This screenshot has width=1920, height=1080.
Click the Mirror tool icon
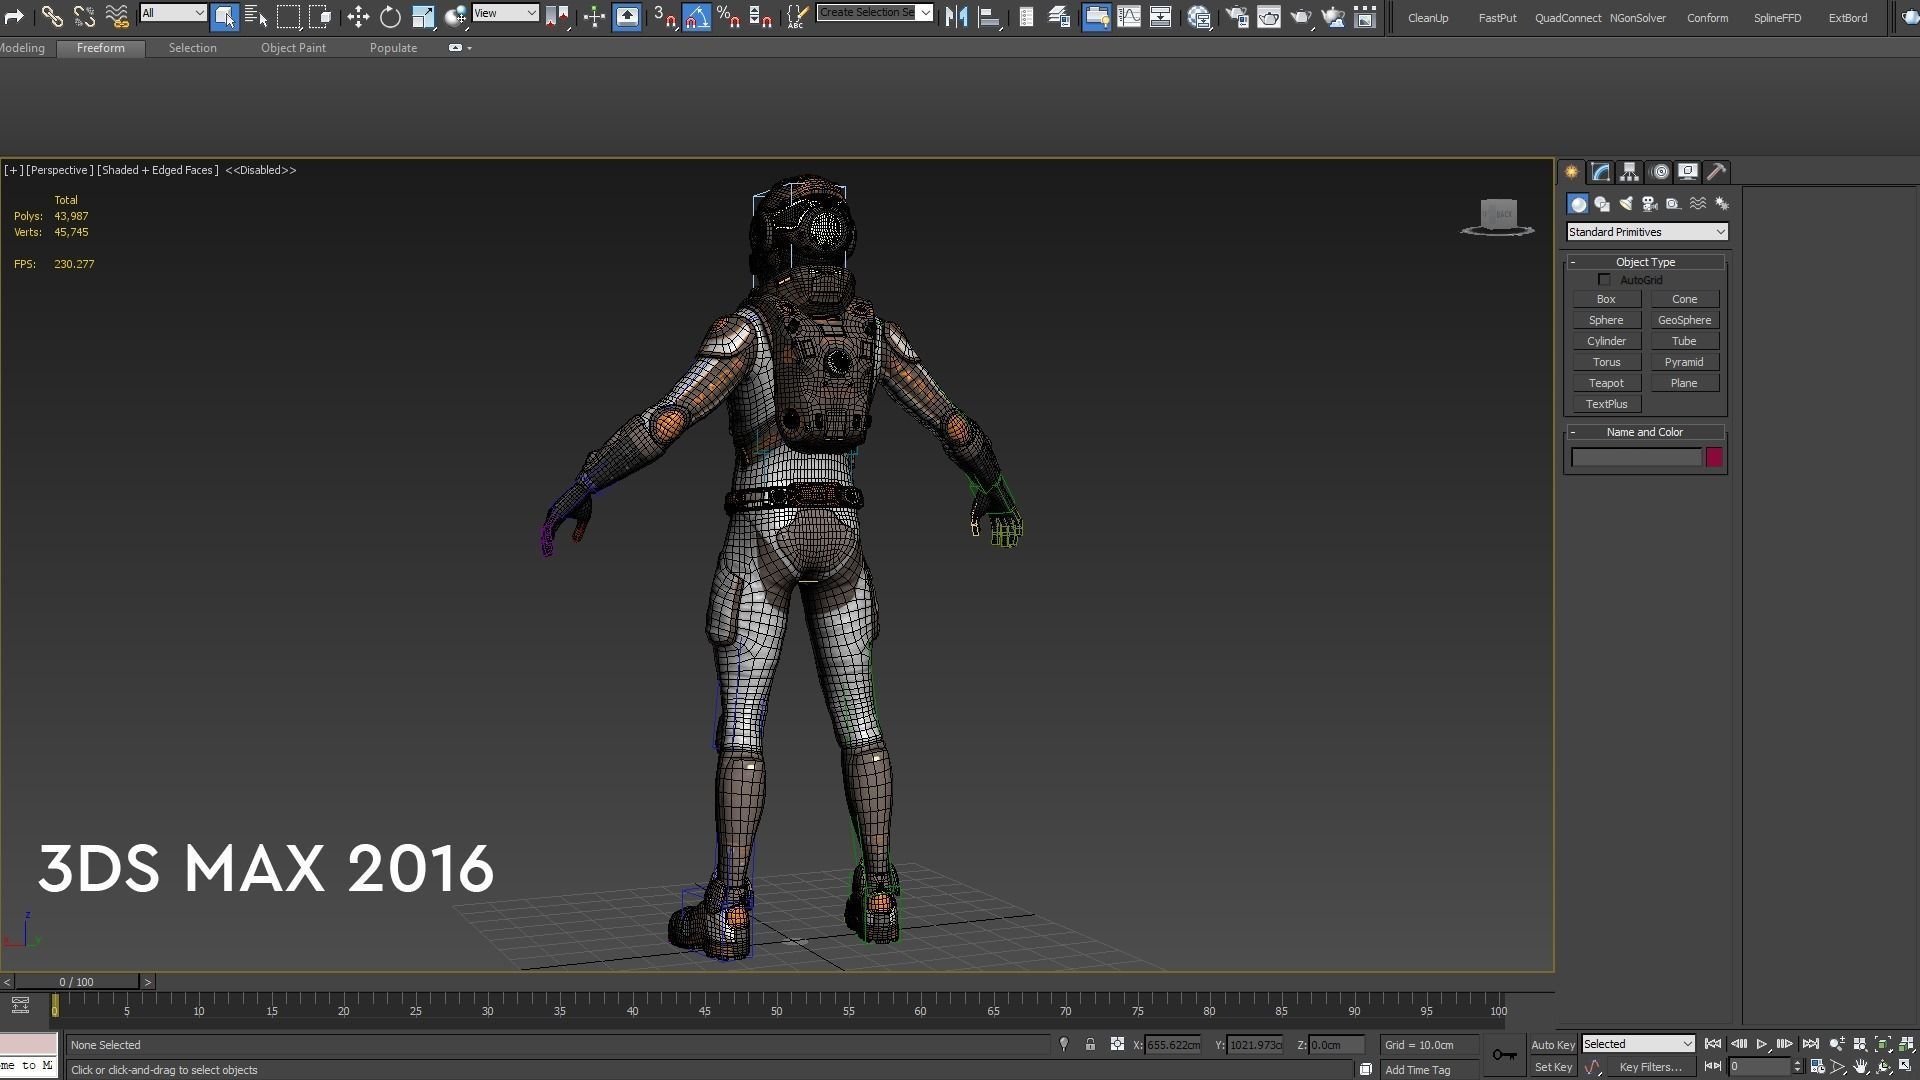click(x=956, y=17)
